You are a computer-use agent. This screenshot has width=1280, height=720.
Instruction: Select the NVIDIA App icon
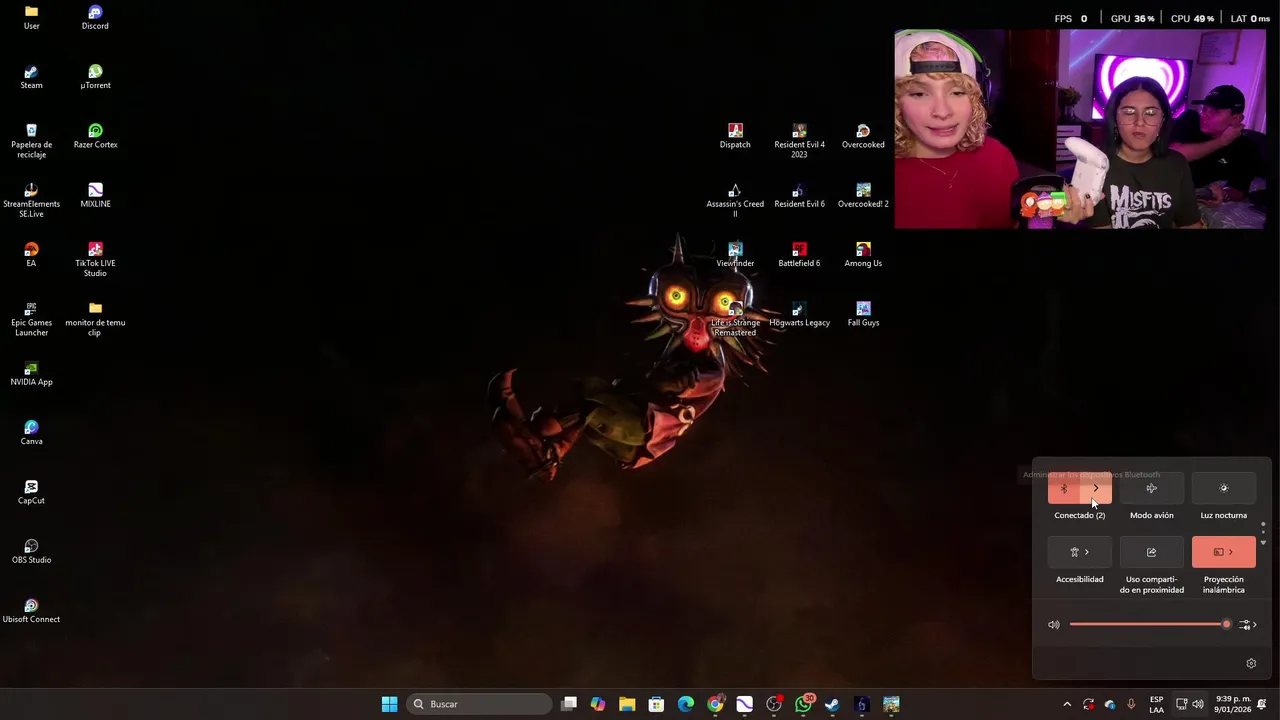click(x=32, y=373)
